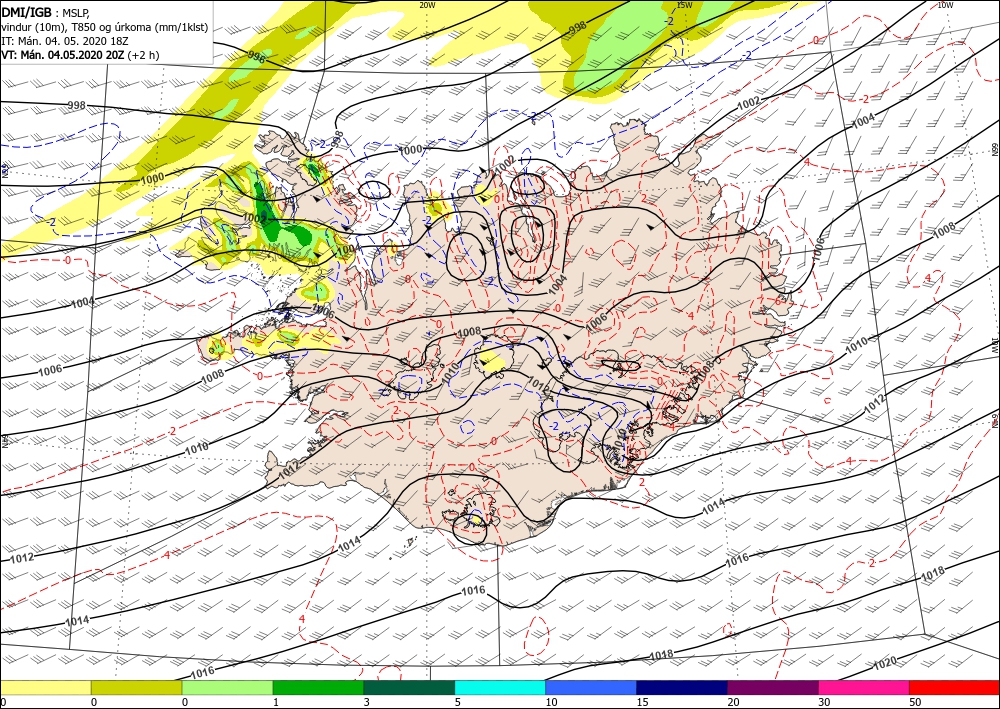Click the legend value '50'

915,702
